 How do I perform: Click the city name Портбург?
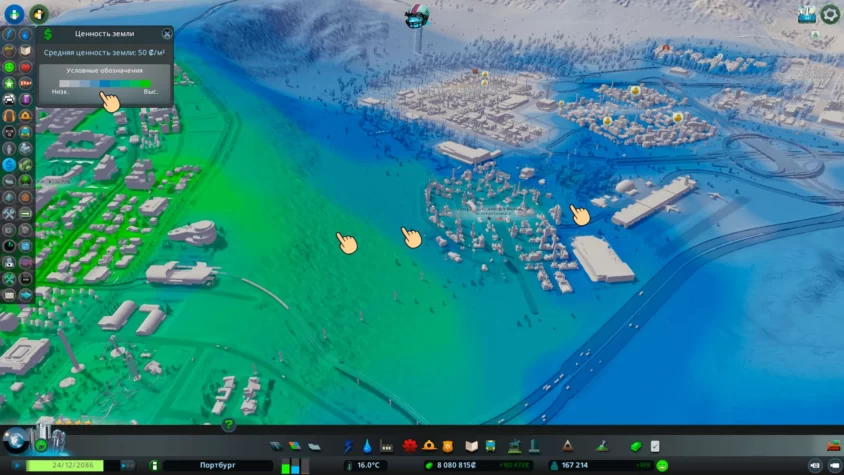(x=217, y=465)
